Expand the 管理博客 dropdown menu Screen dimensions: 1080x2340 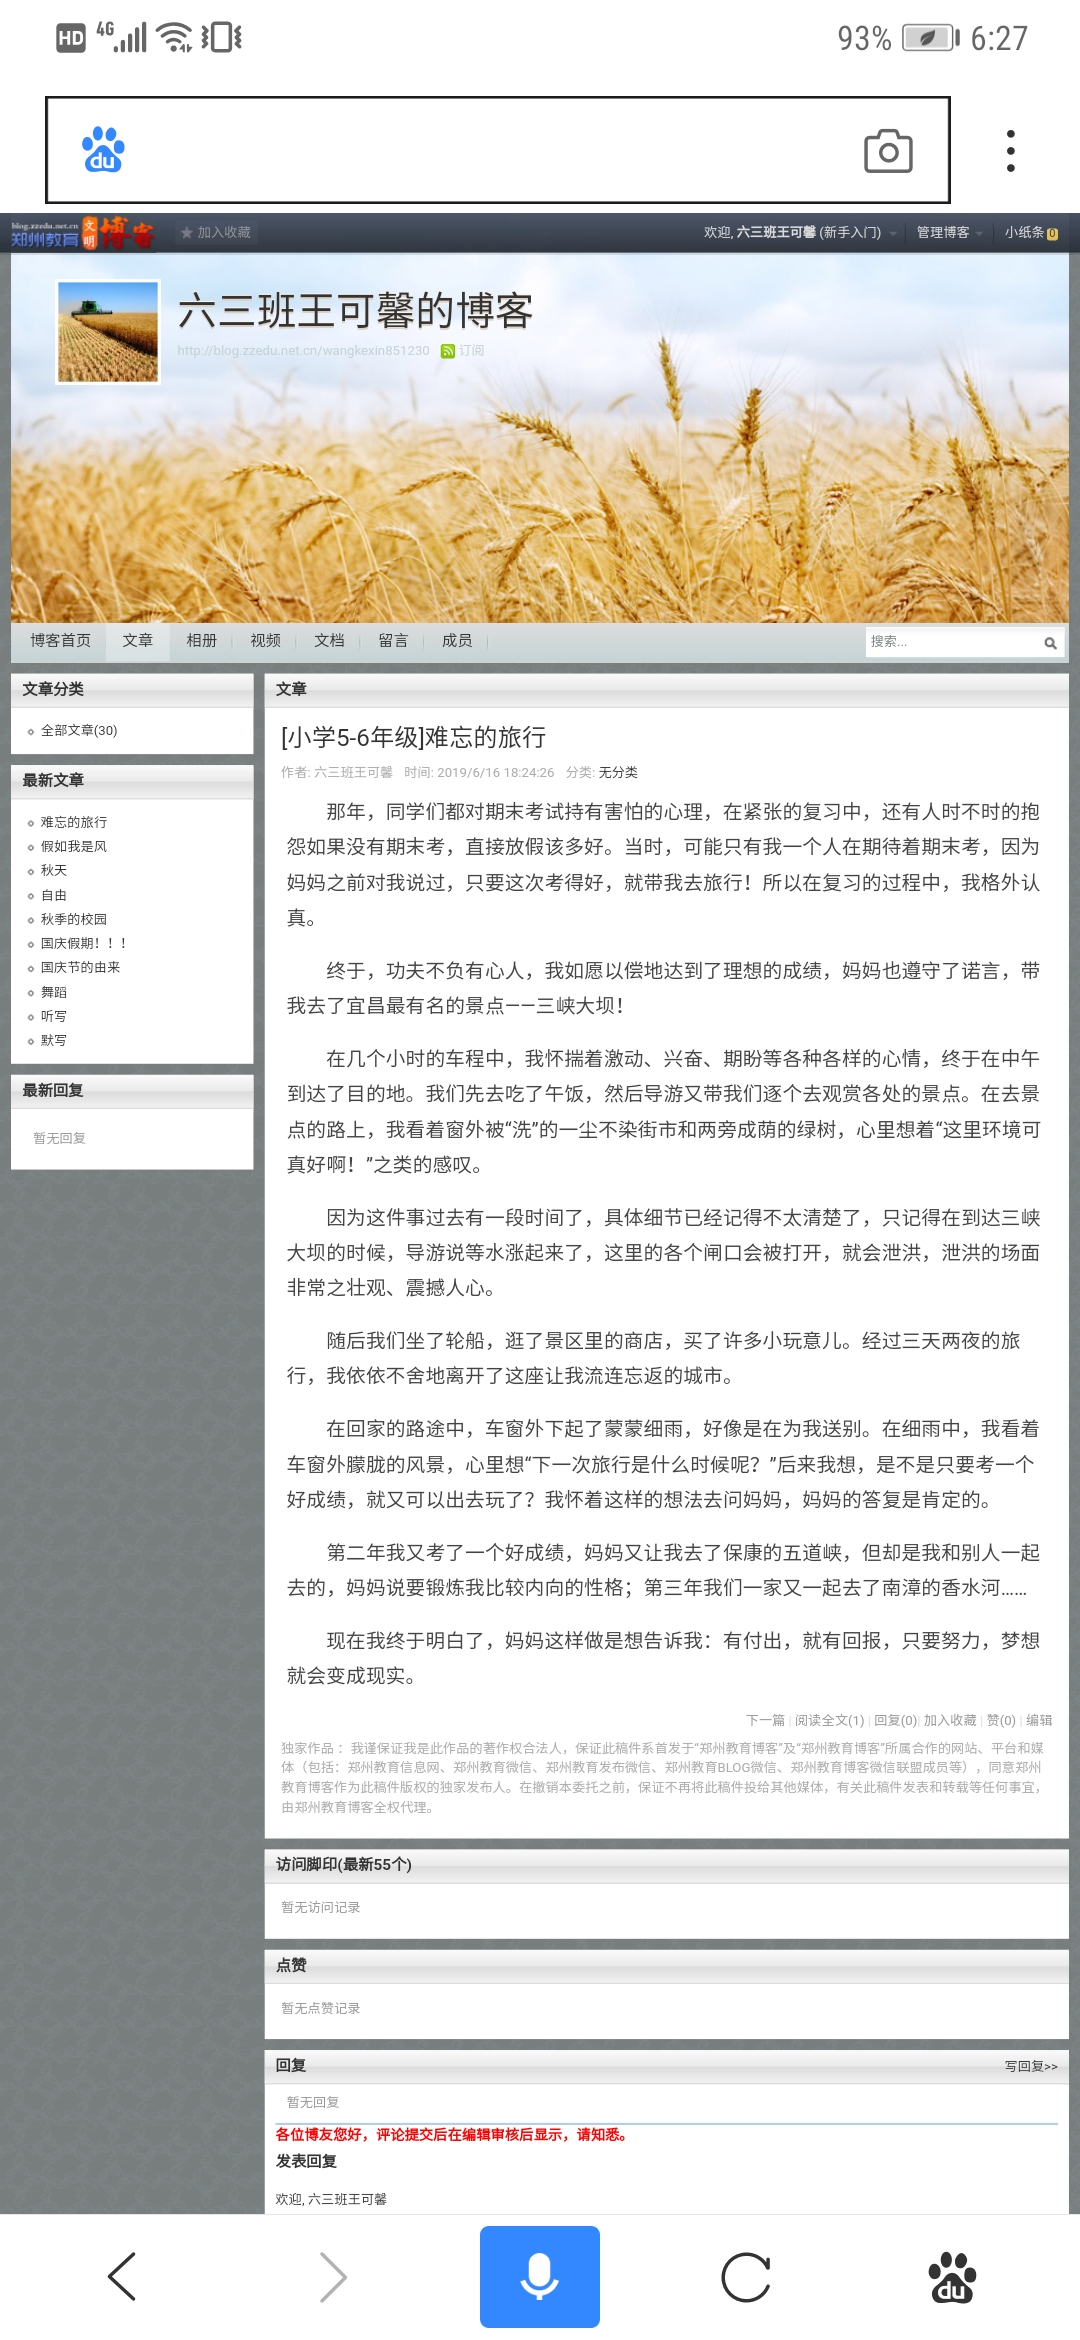[979, 233]
